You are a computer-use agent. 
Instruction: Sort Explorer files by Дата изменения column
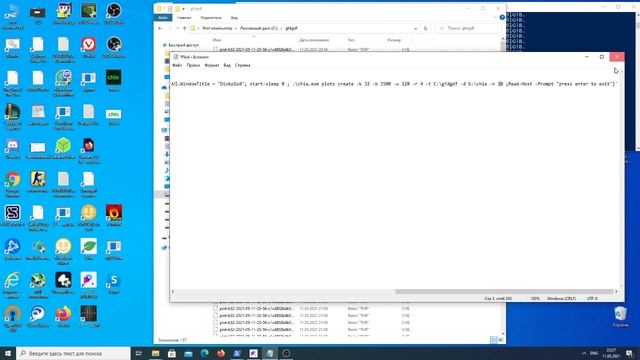coord(314,40)
